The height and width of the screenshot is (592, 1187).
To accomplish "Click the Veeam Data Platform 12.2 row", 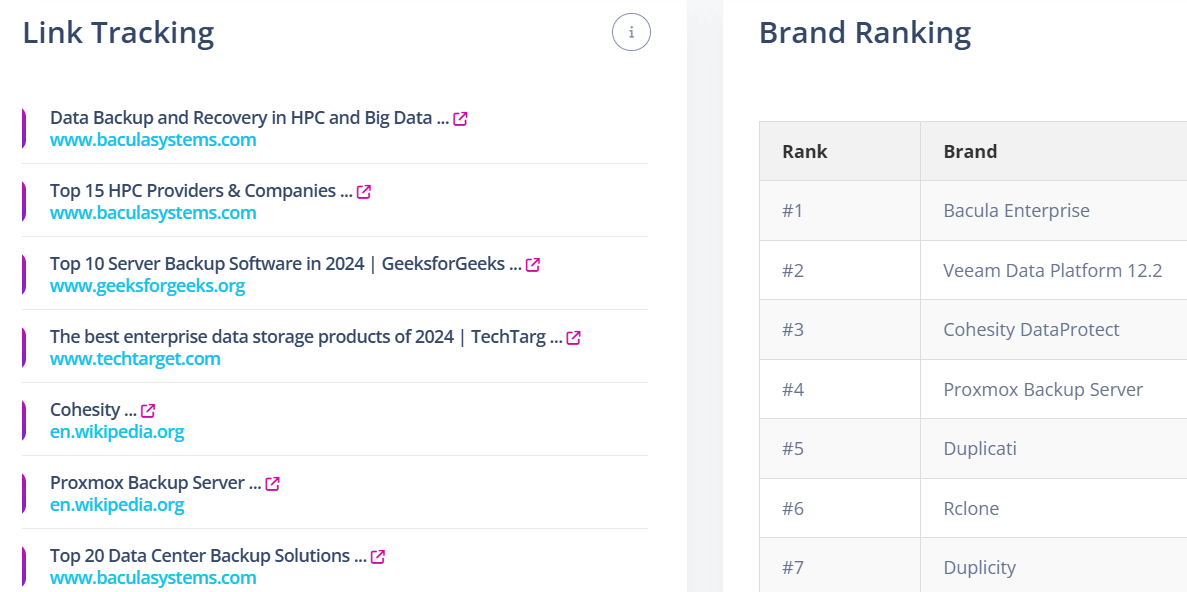I will click(x=974, y=270).
